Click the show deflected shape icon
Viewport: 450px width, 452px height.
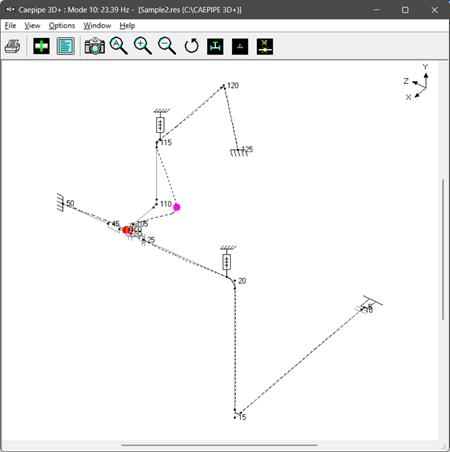pos(215,46)
